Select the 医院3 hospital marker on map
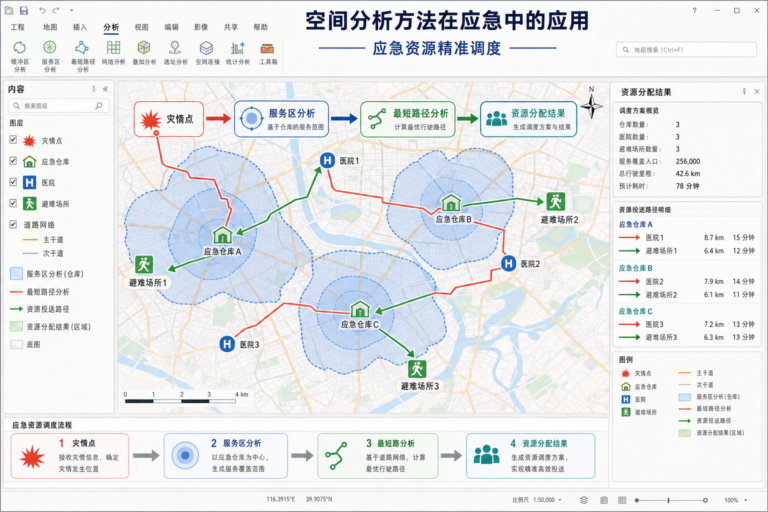 pos(227,344)
